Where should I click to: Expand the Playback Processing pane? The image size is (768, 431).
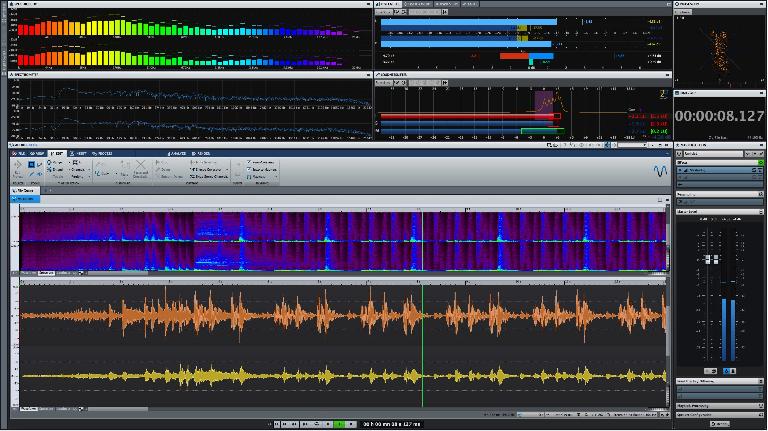[x=719, y=406]
